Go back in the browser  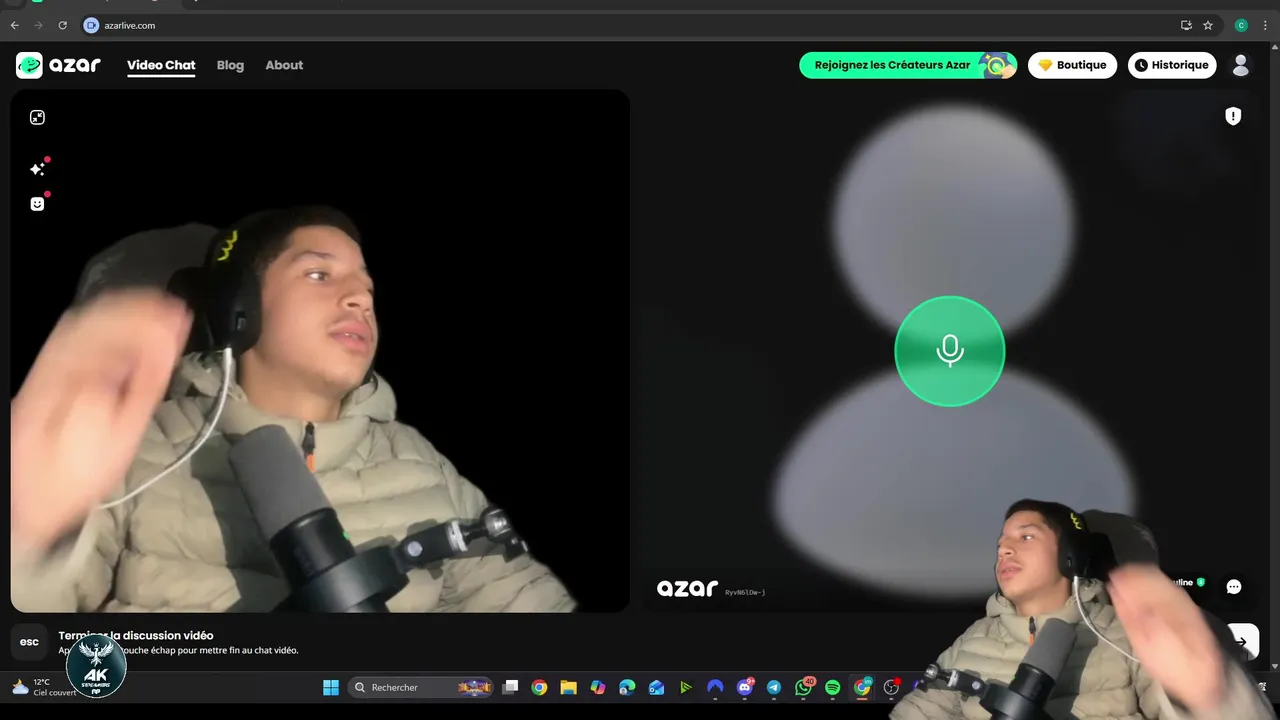pos(14,25)
